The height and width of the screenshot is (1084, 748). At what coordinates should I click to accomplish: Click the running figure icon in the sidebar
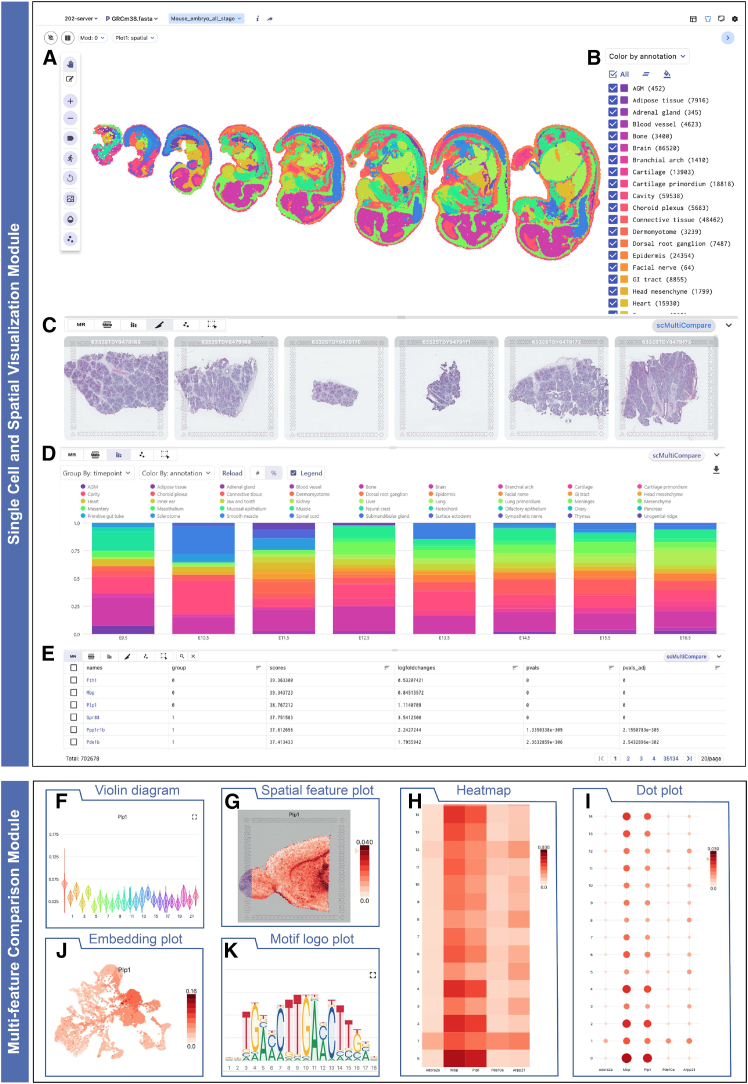[x=70, y=158]
